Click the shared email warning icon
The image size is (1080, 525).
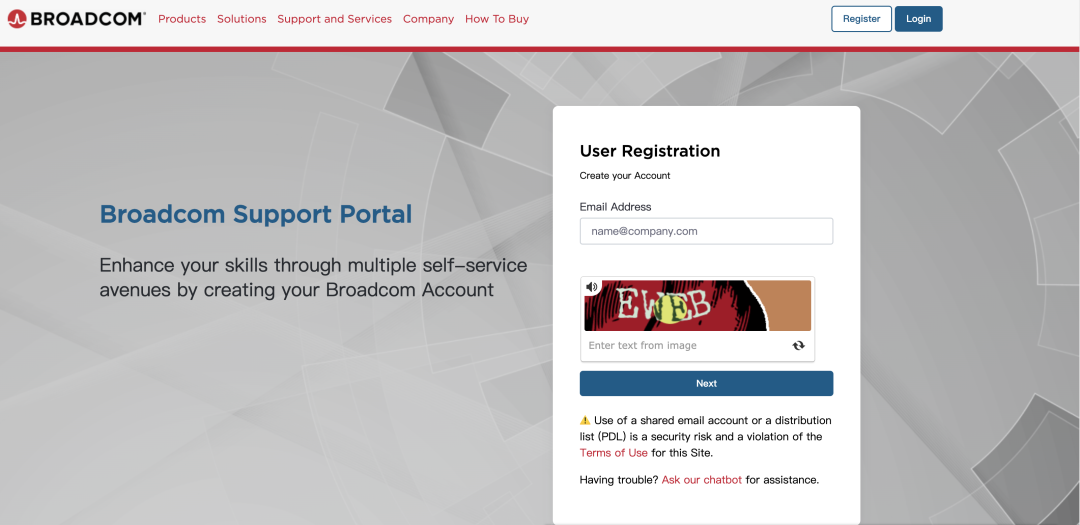(585, 420)
